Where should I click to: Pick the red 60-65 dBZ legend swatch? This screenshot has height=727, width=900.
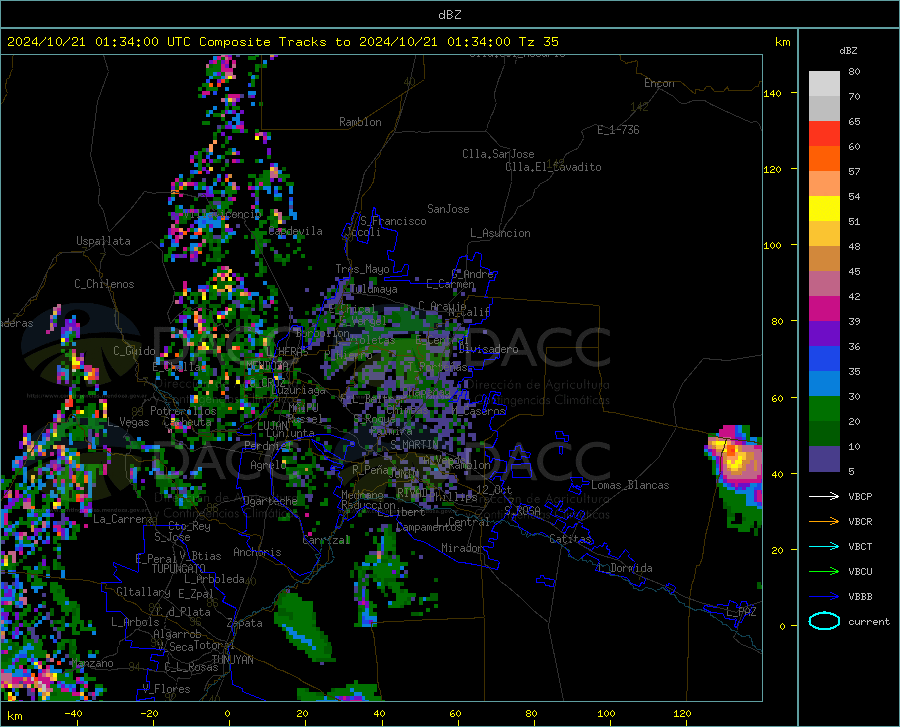pyautogui.click(x=824, y=134)
